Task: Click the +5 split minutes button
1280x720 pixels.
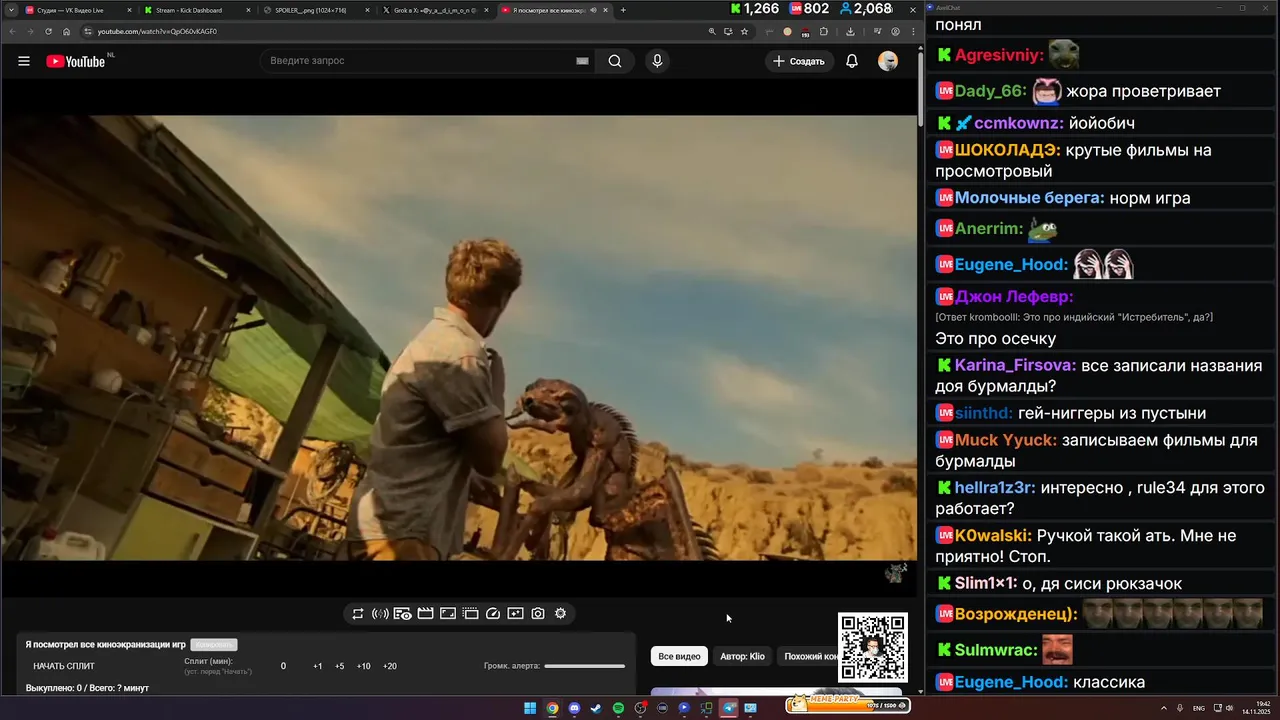Action: pyautogui.click(x=340, y=666)
